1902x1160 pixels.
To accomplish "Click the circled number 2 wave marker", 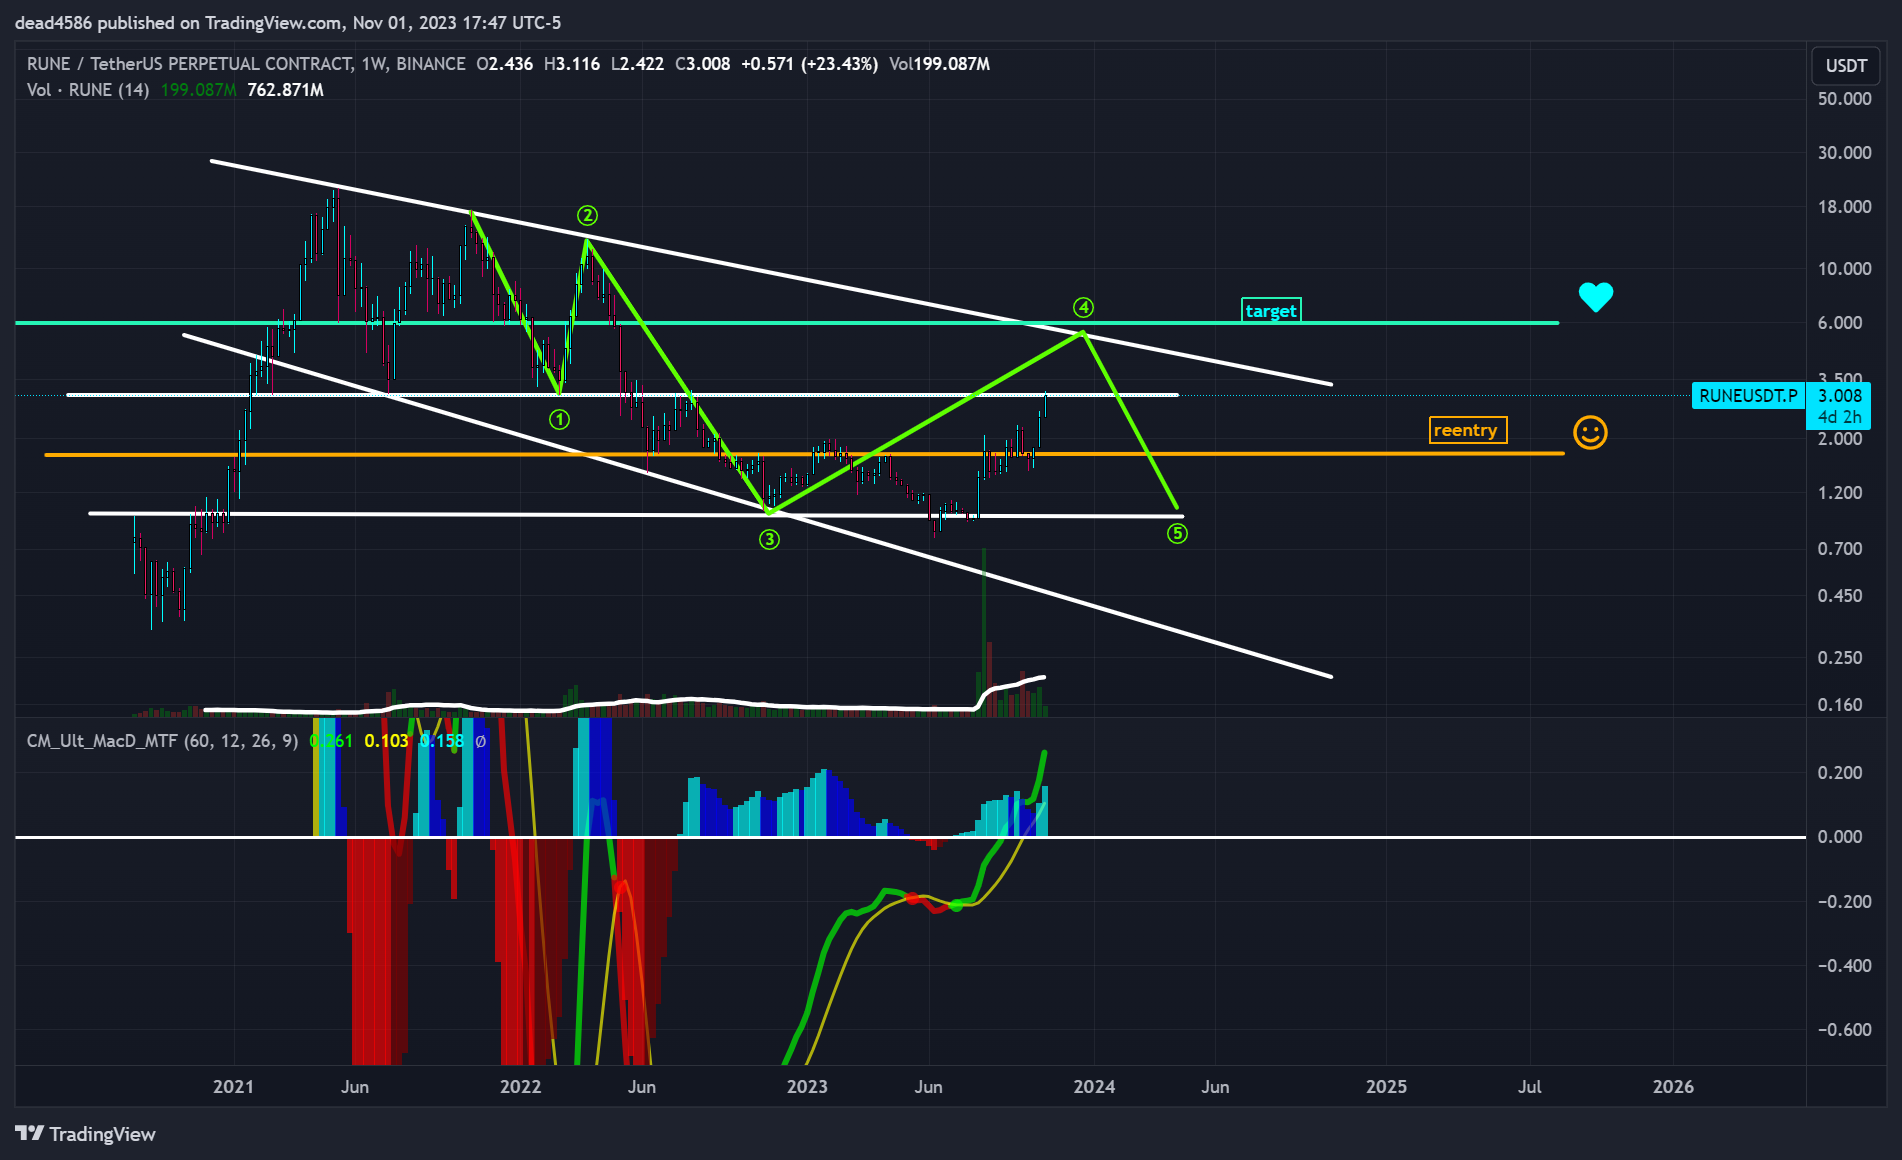I will point(587,215).
